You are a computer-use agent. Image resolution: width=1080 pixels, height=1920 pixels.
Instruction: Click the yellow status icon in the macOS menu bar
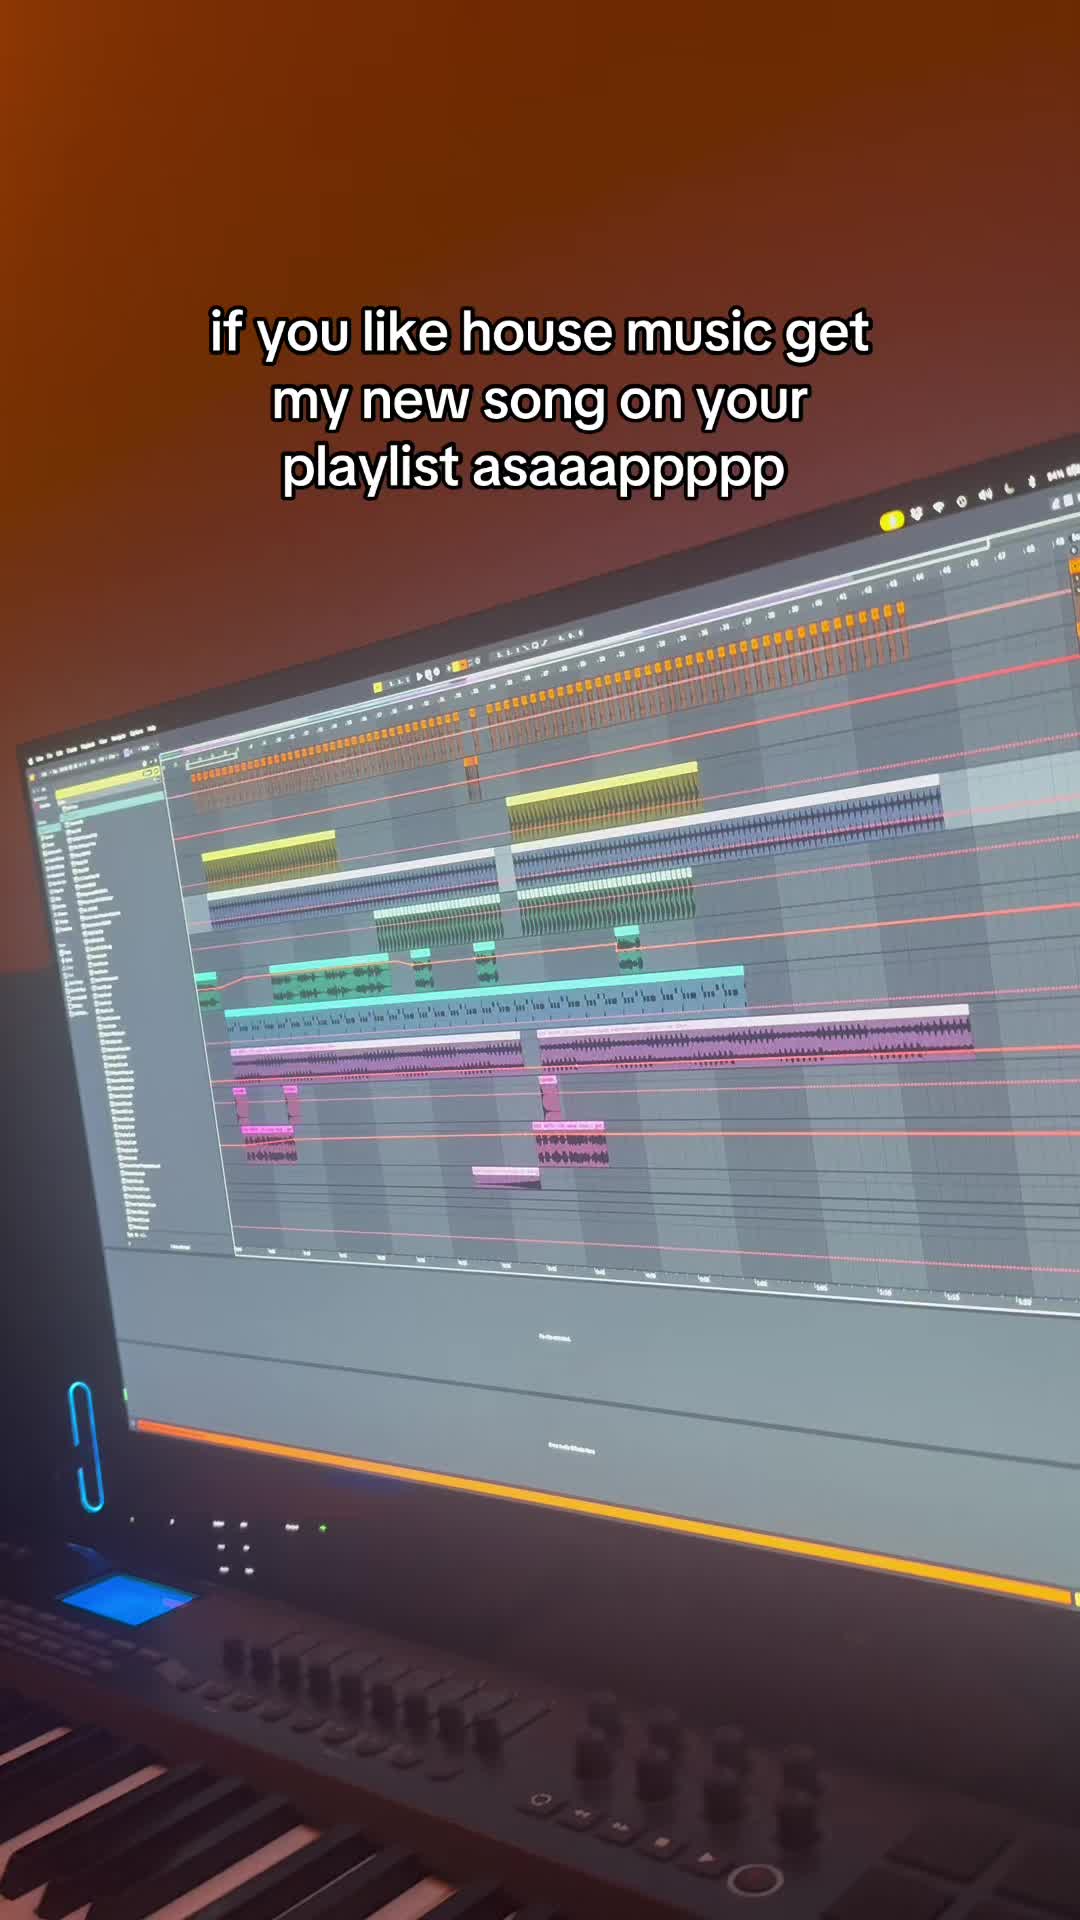[x=891, y=520]
